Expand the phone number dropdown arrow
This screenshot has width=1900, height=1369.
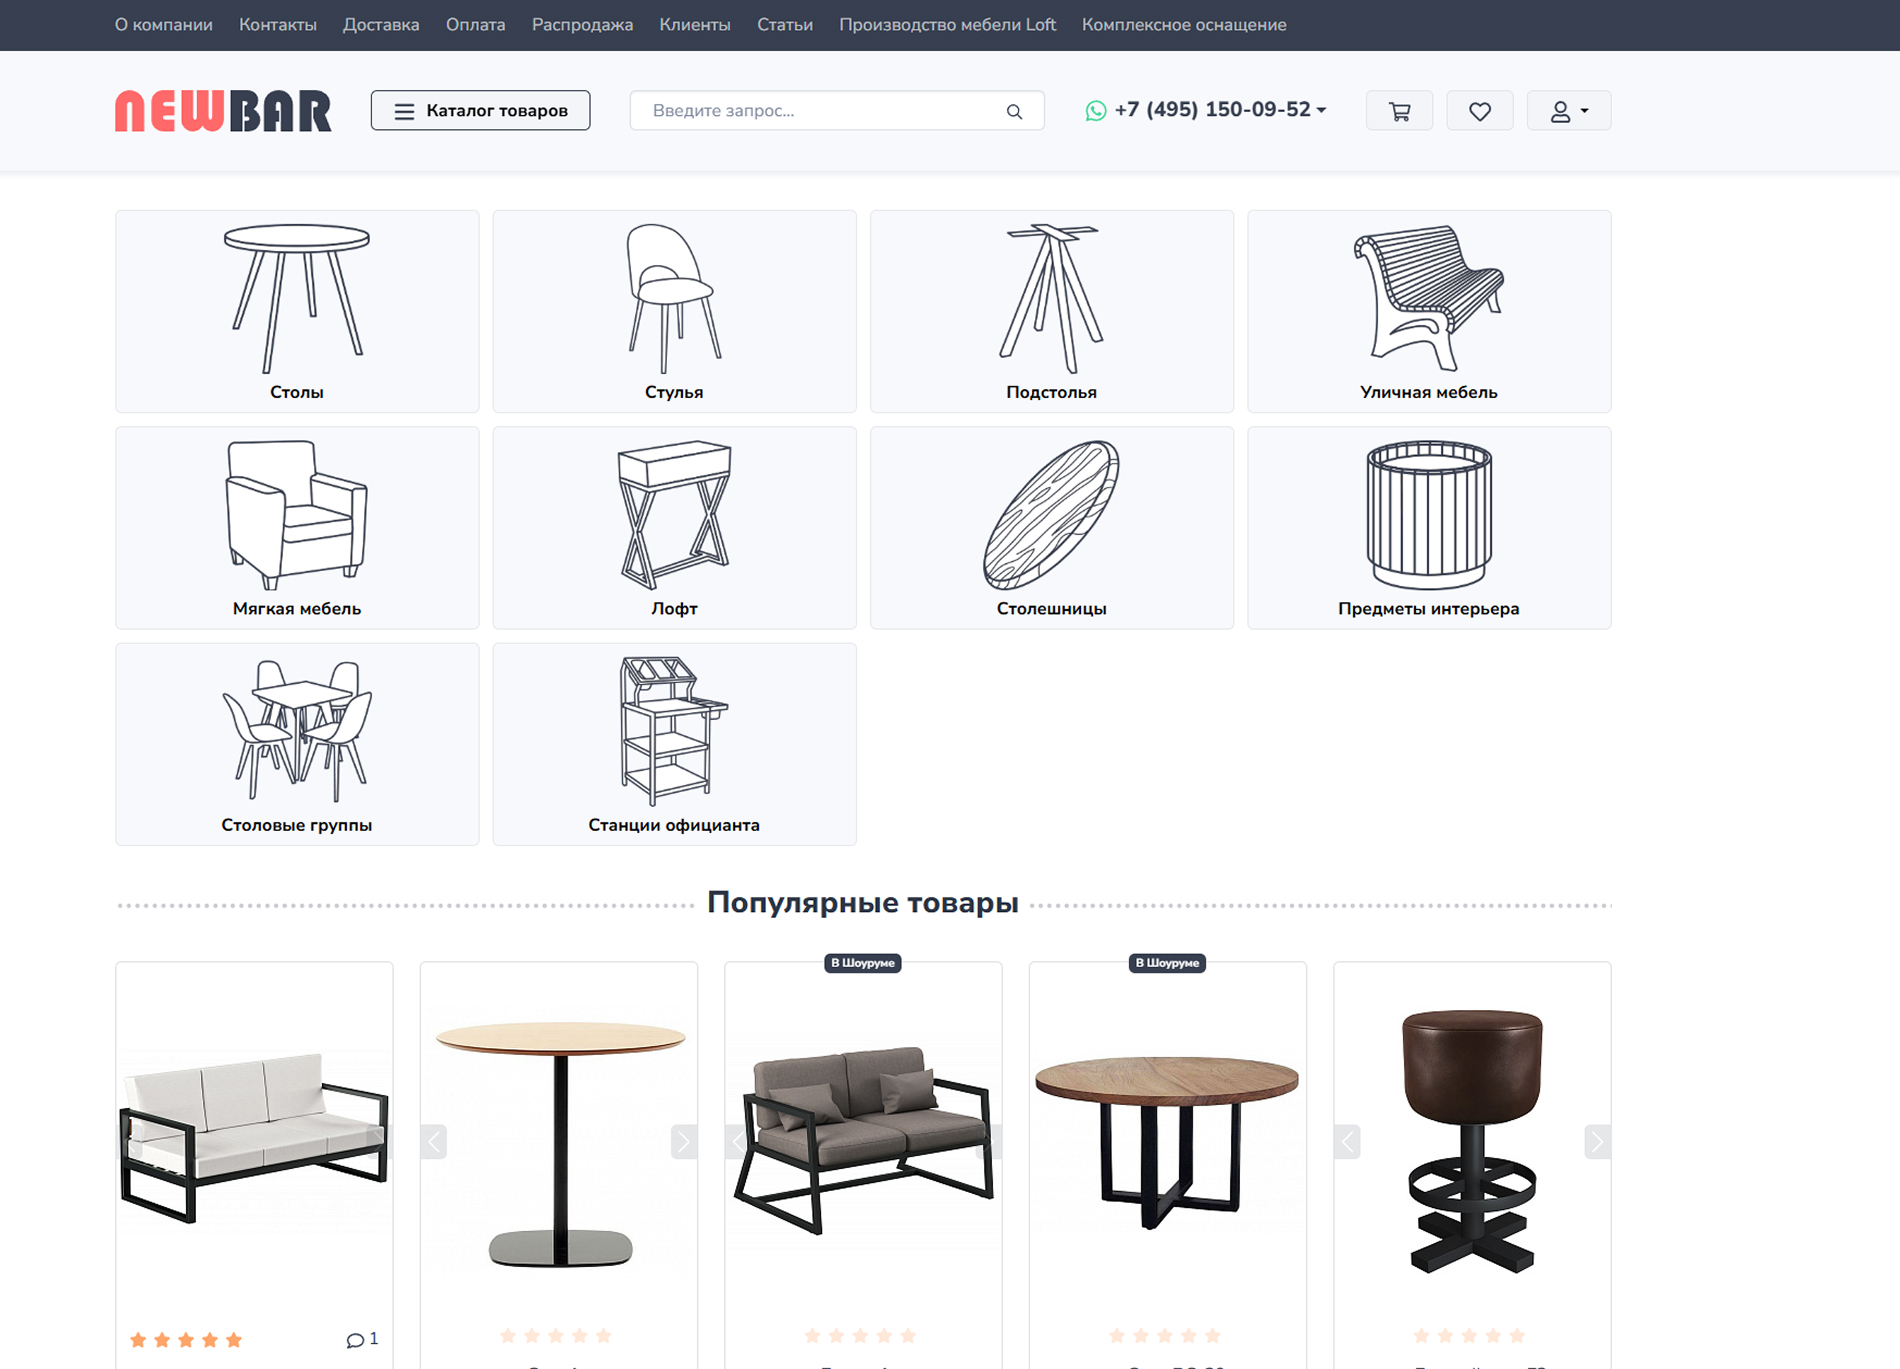point(1322,111)
